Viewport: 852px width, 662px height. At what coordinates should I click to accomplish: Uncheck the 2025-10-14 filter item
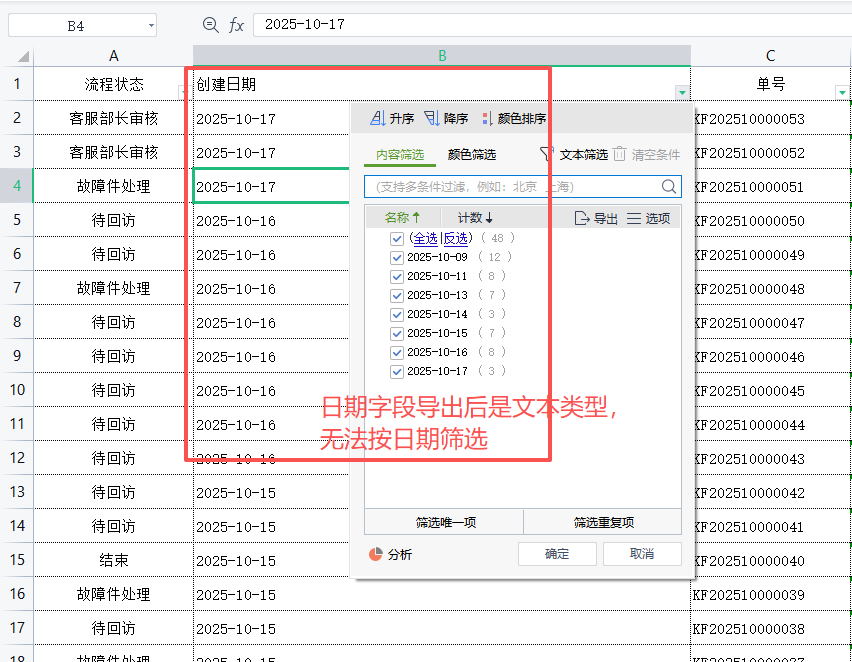pyautogui.click(x=397, y=314)
